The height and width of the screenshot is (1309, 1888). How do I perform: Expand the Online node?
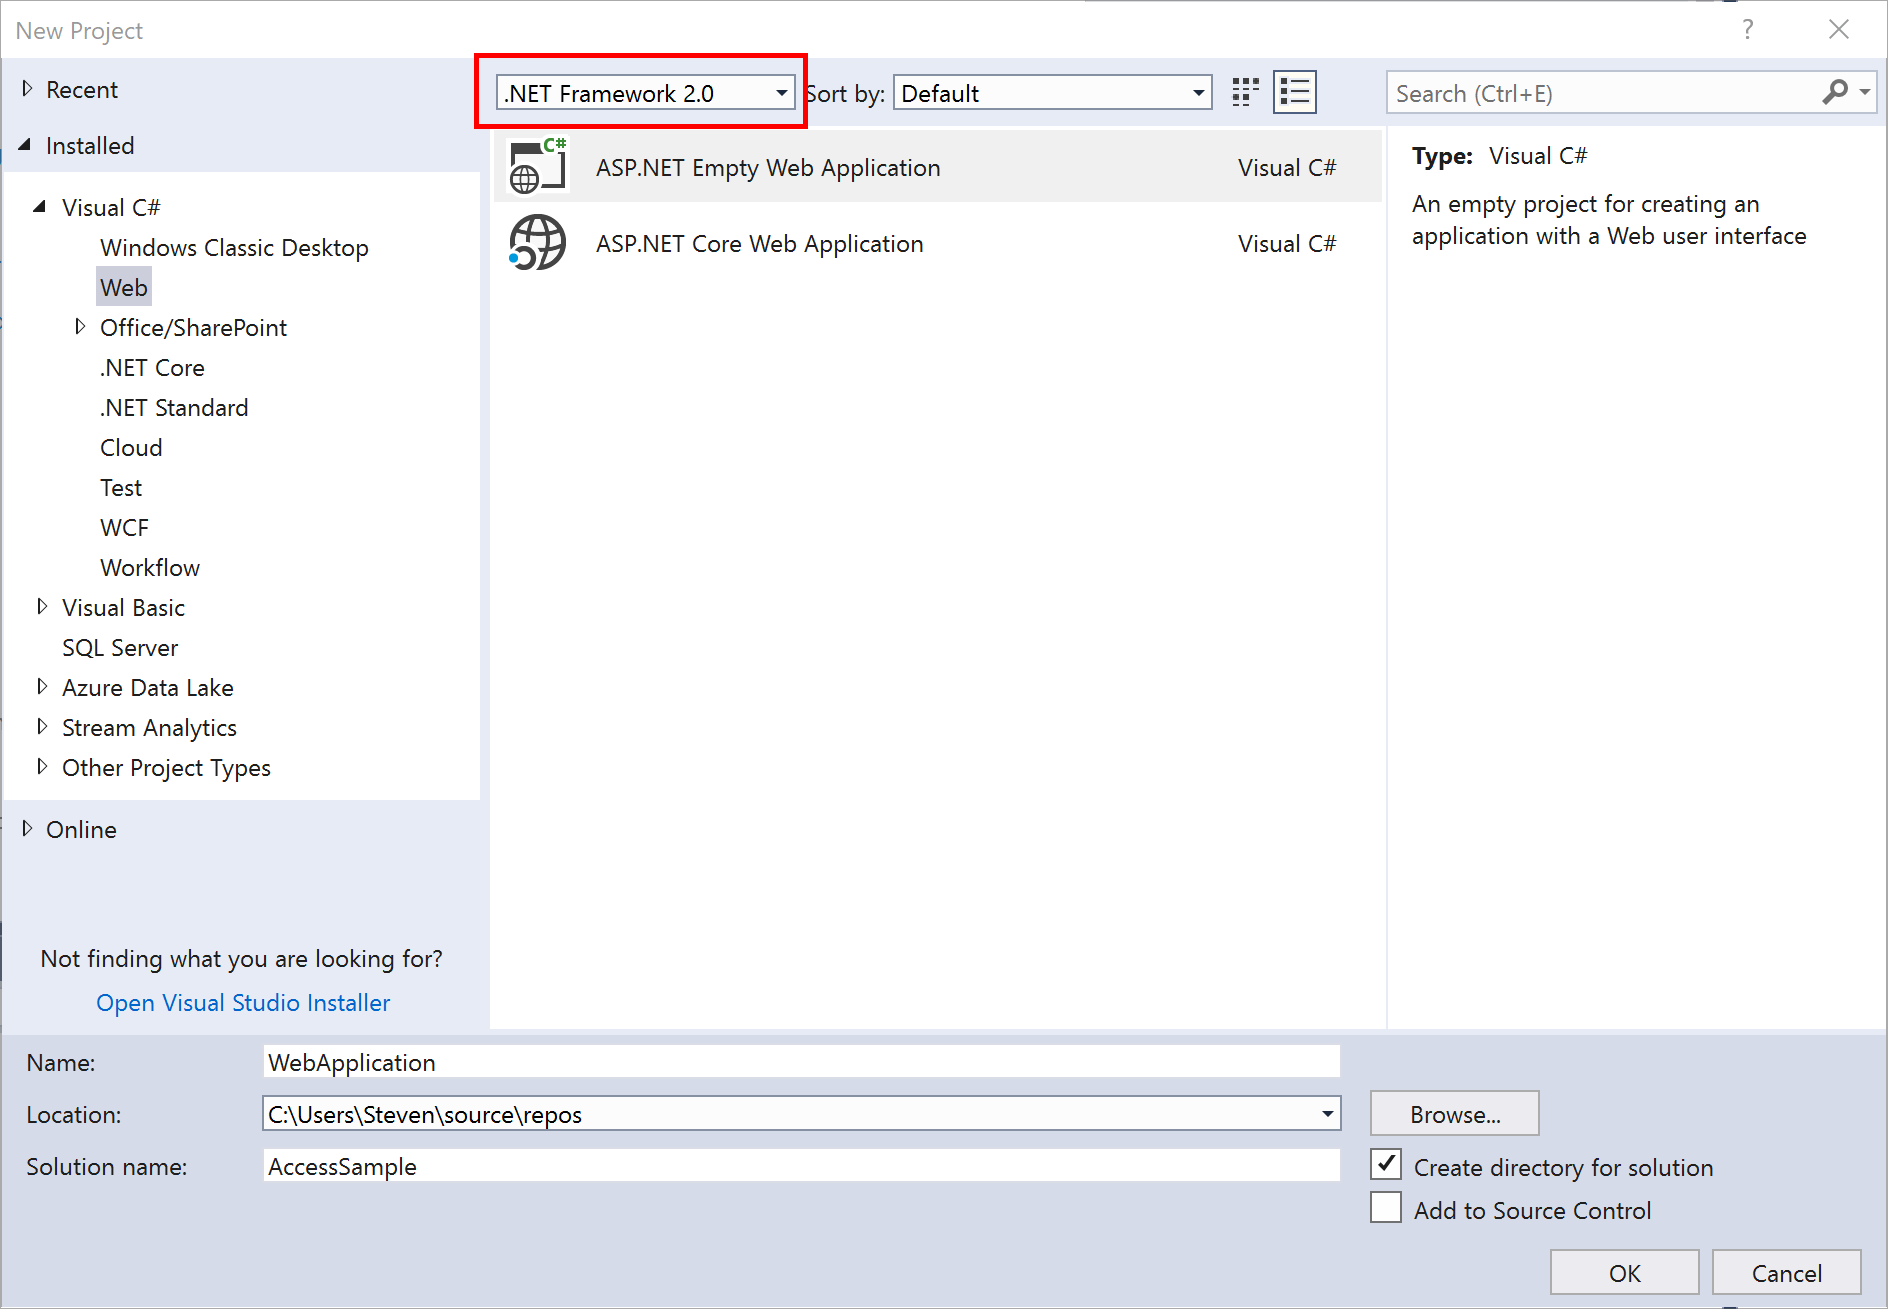(27, 829)
